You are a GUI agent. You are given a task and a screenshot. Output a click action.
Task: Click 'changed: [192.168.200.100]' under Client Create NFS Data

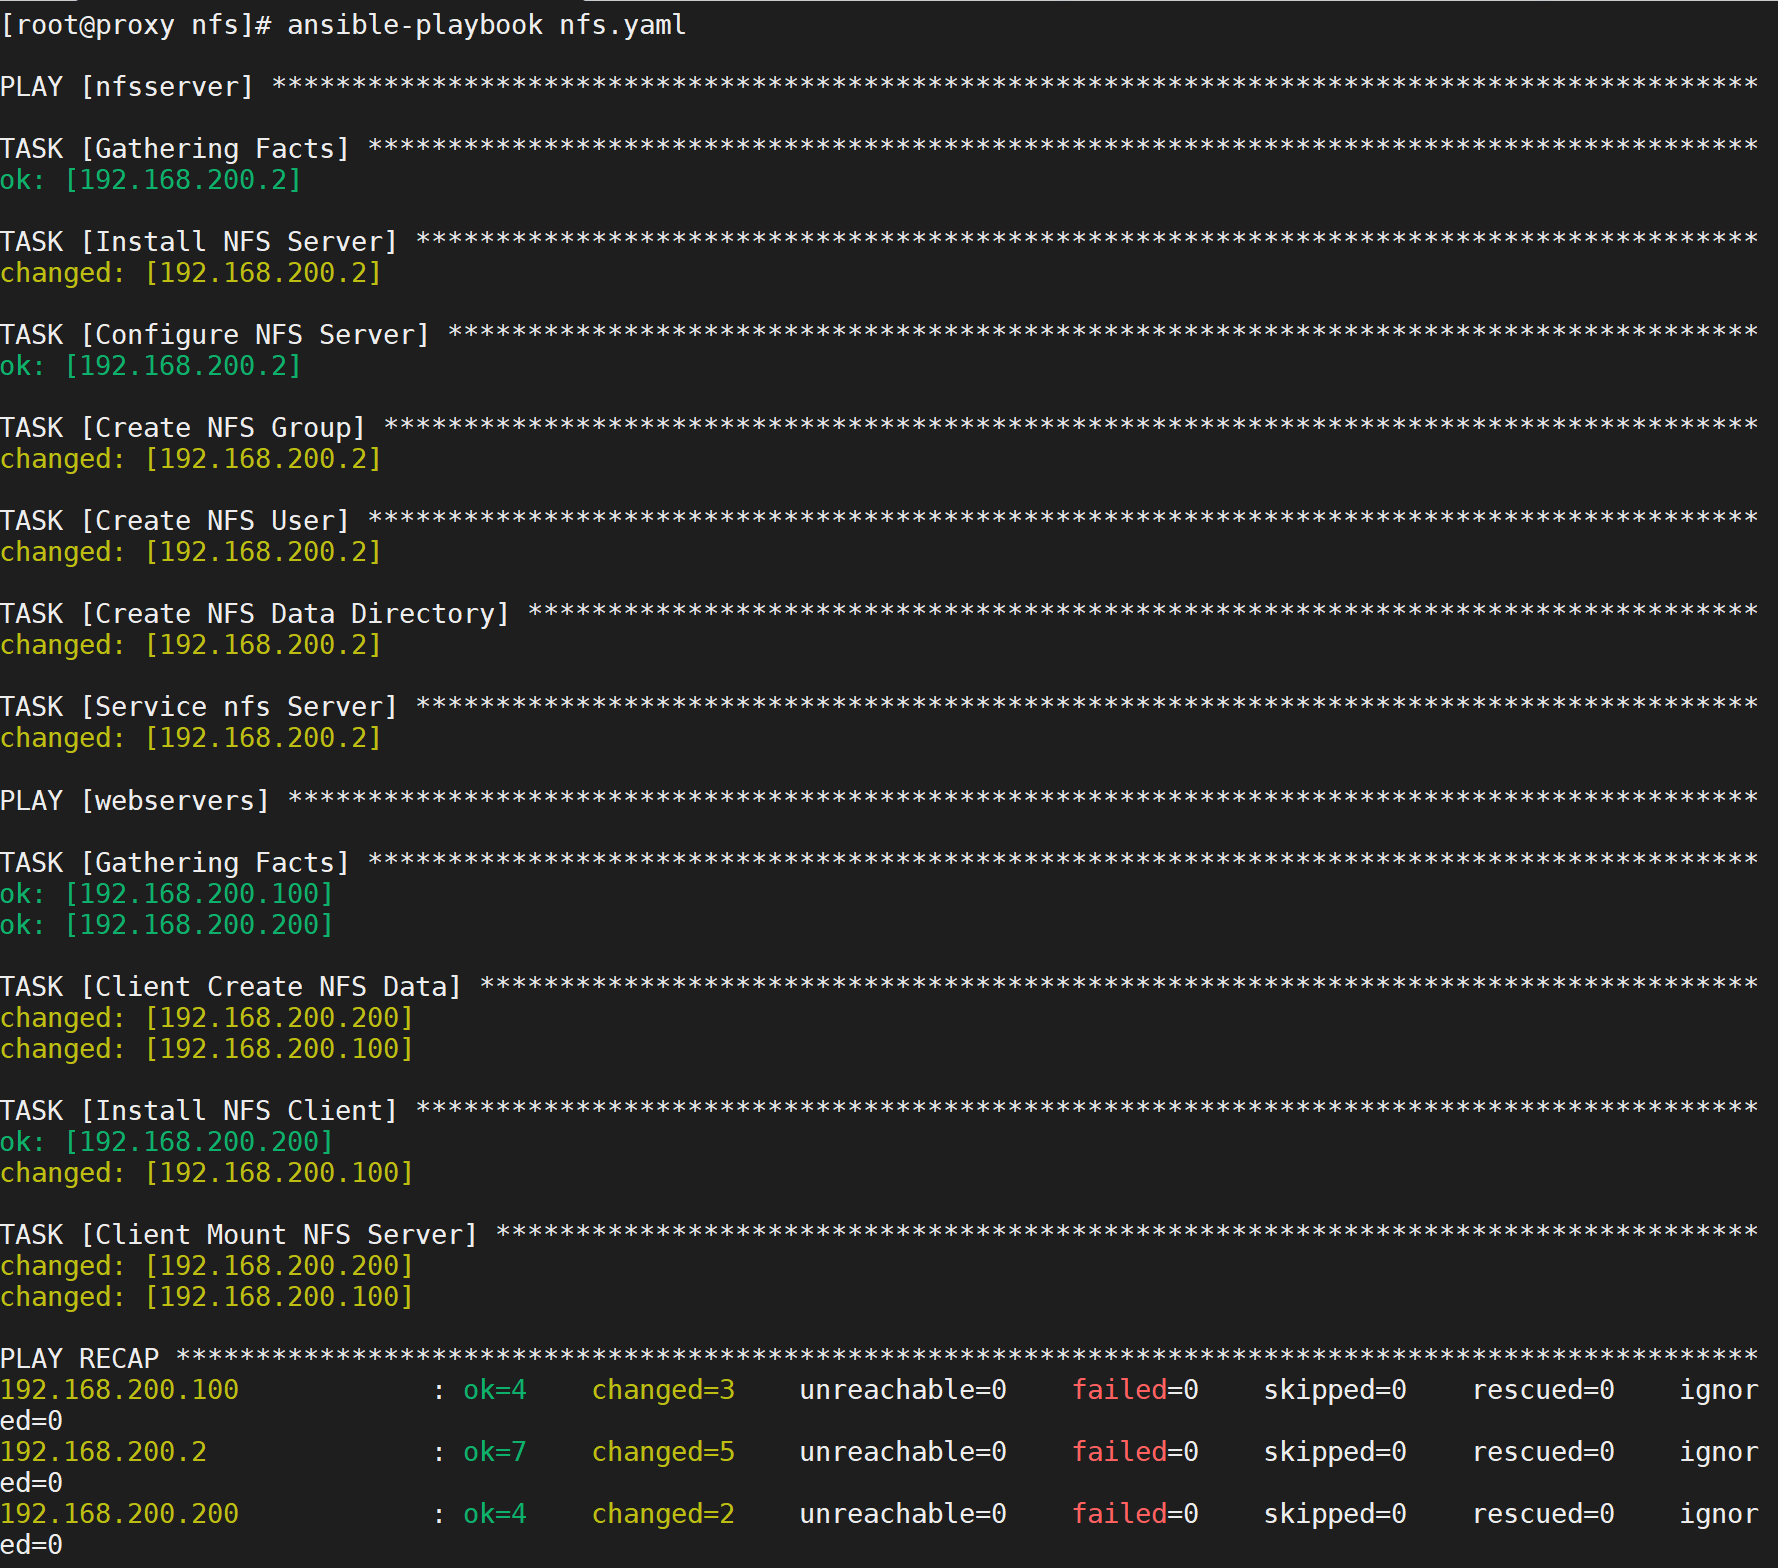tap(207, 1049)
